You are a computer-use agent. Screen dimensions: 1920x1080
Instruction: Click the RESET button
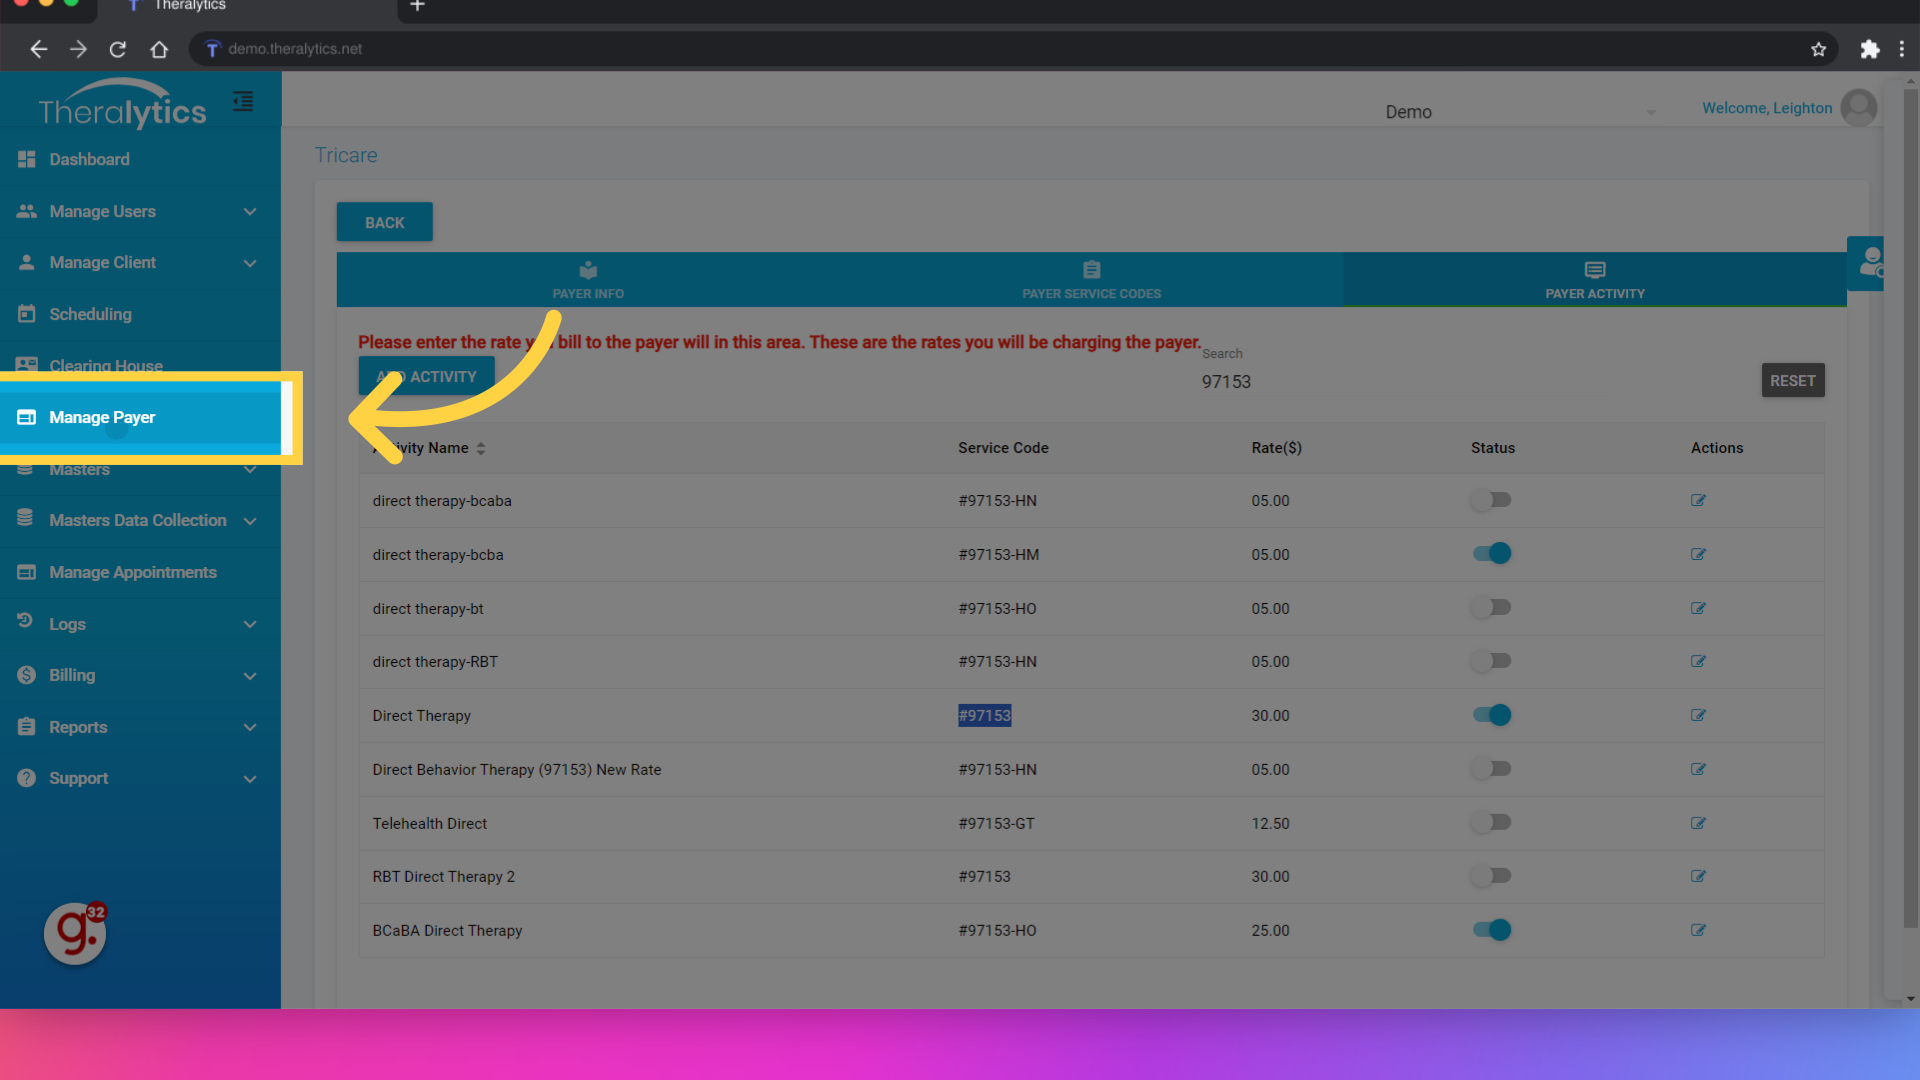[x=1792, y=380]
